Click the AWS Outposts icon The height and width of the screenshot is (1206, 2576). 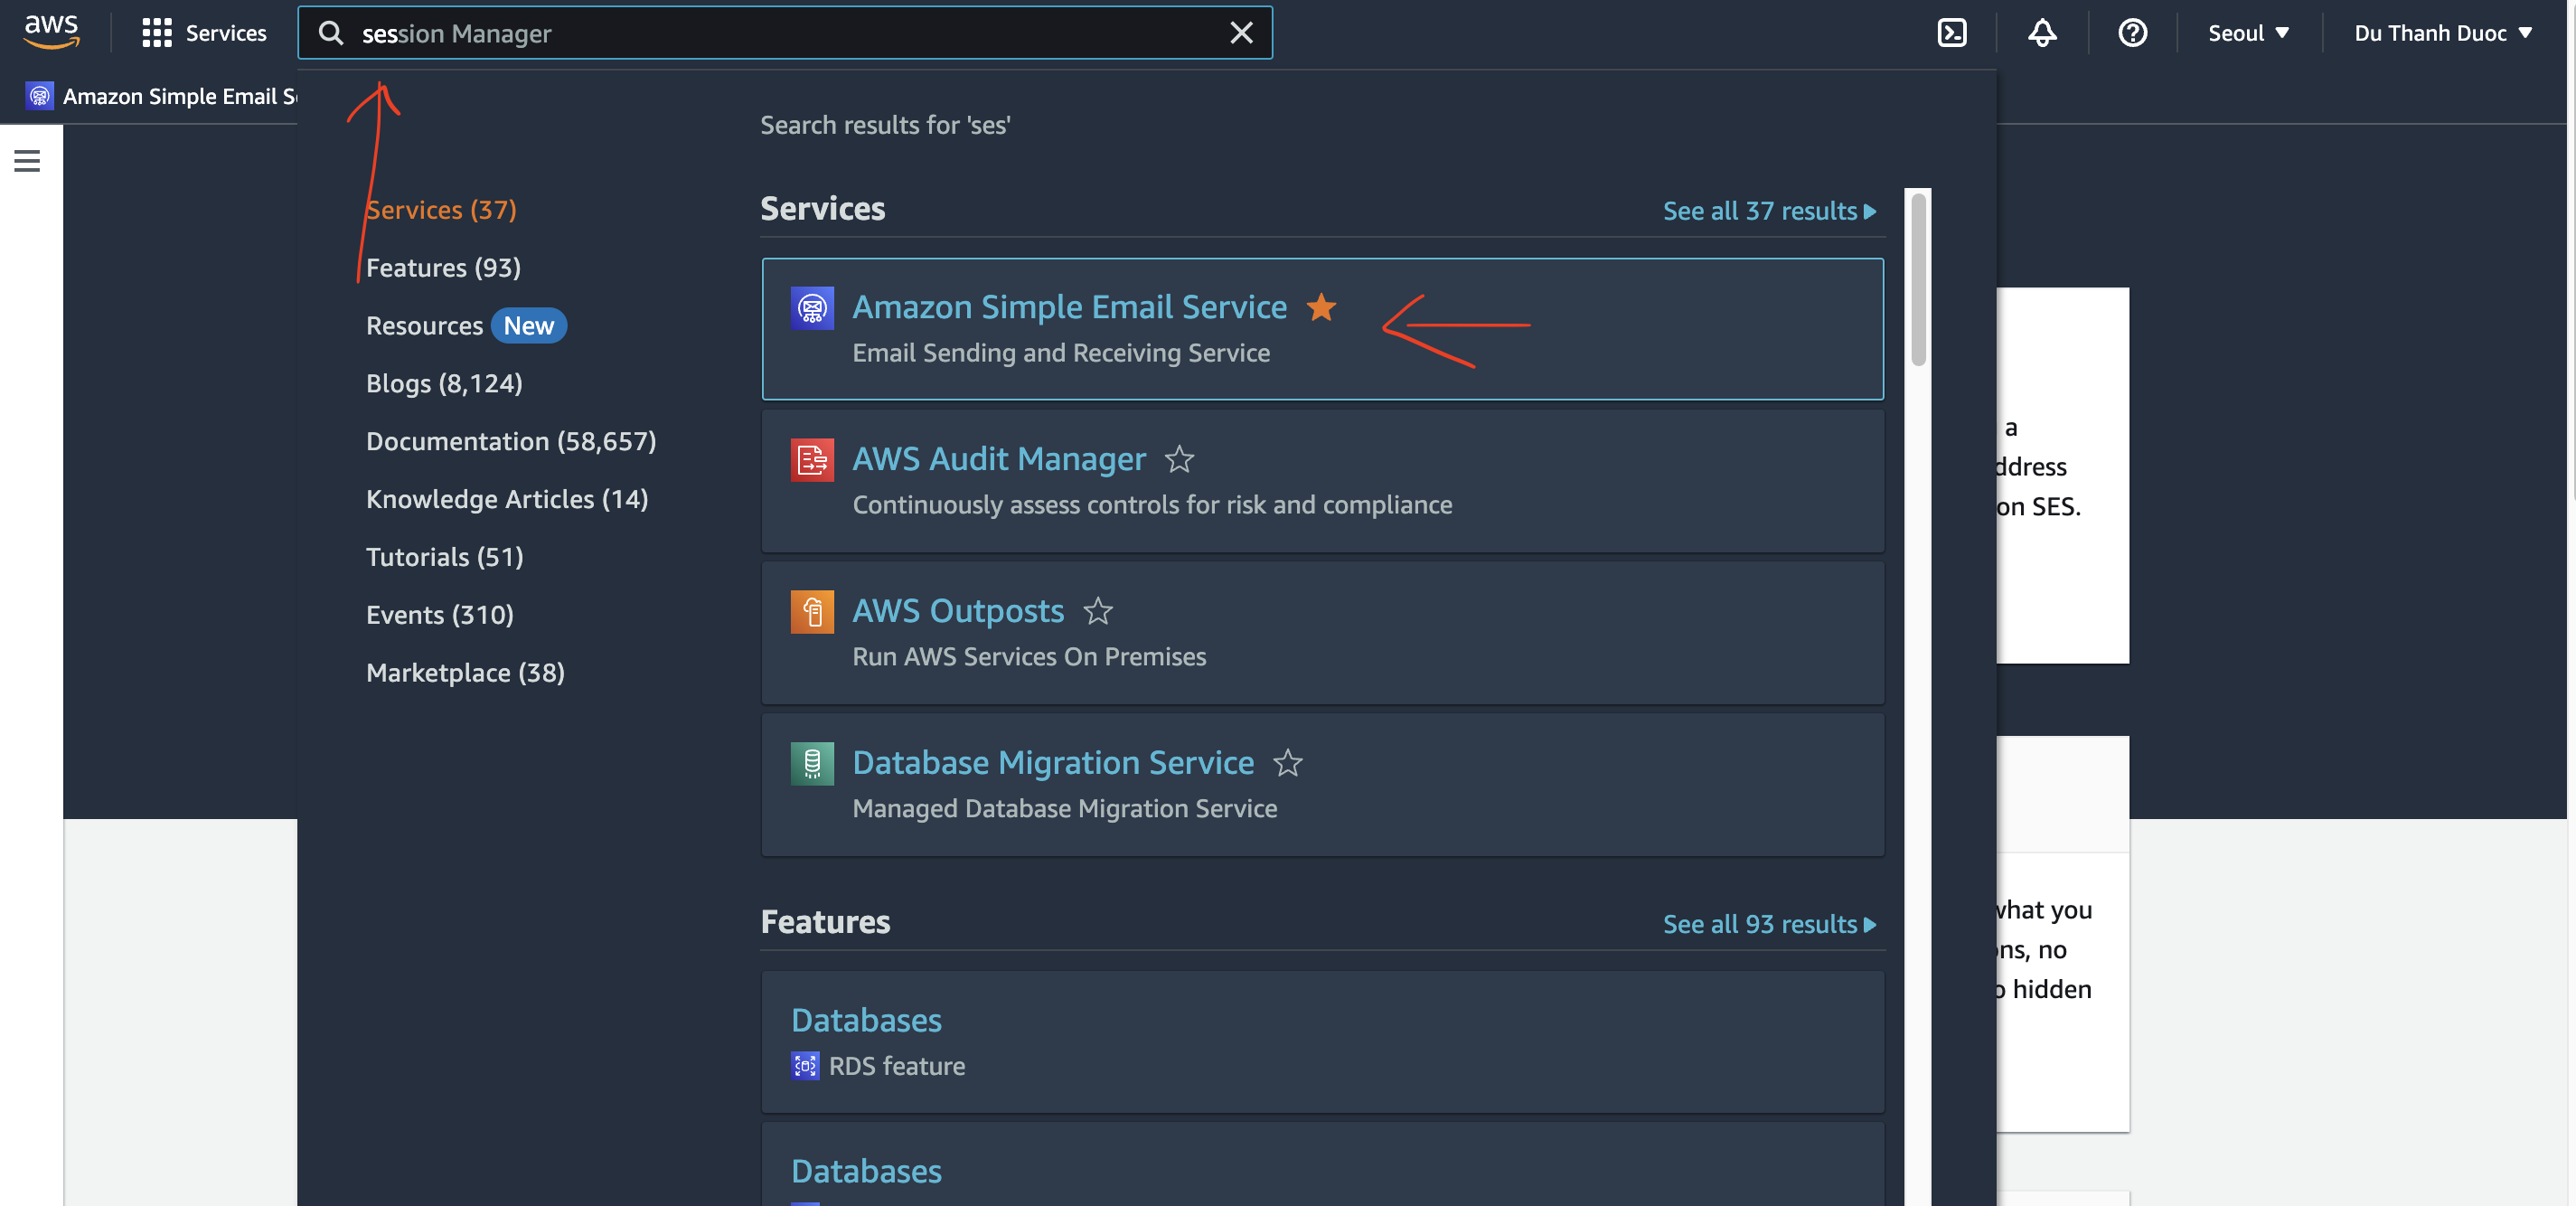[812, 612]
